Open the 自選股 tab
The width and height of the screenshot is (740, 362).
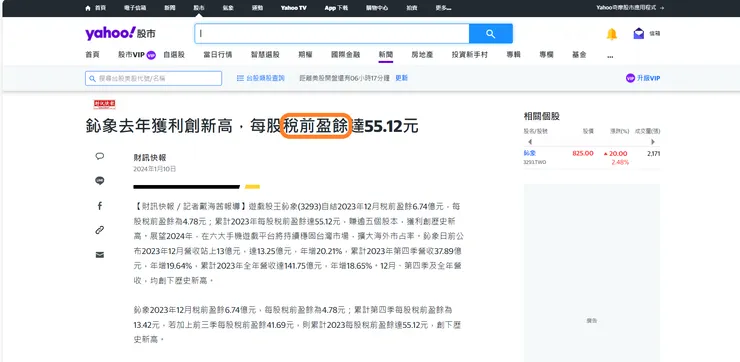[x=174, y=55]
